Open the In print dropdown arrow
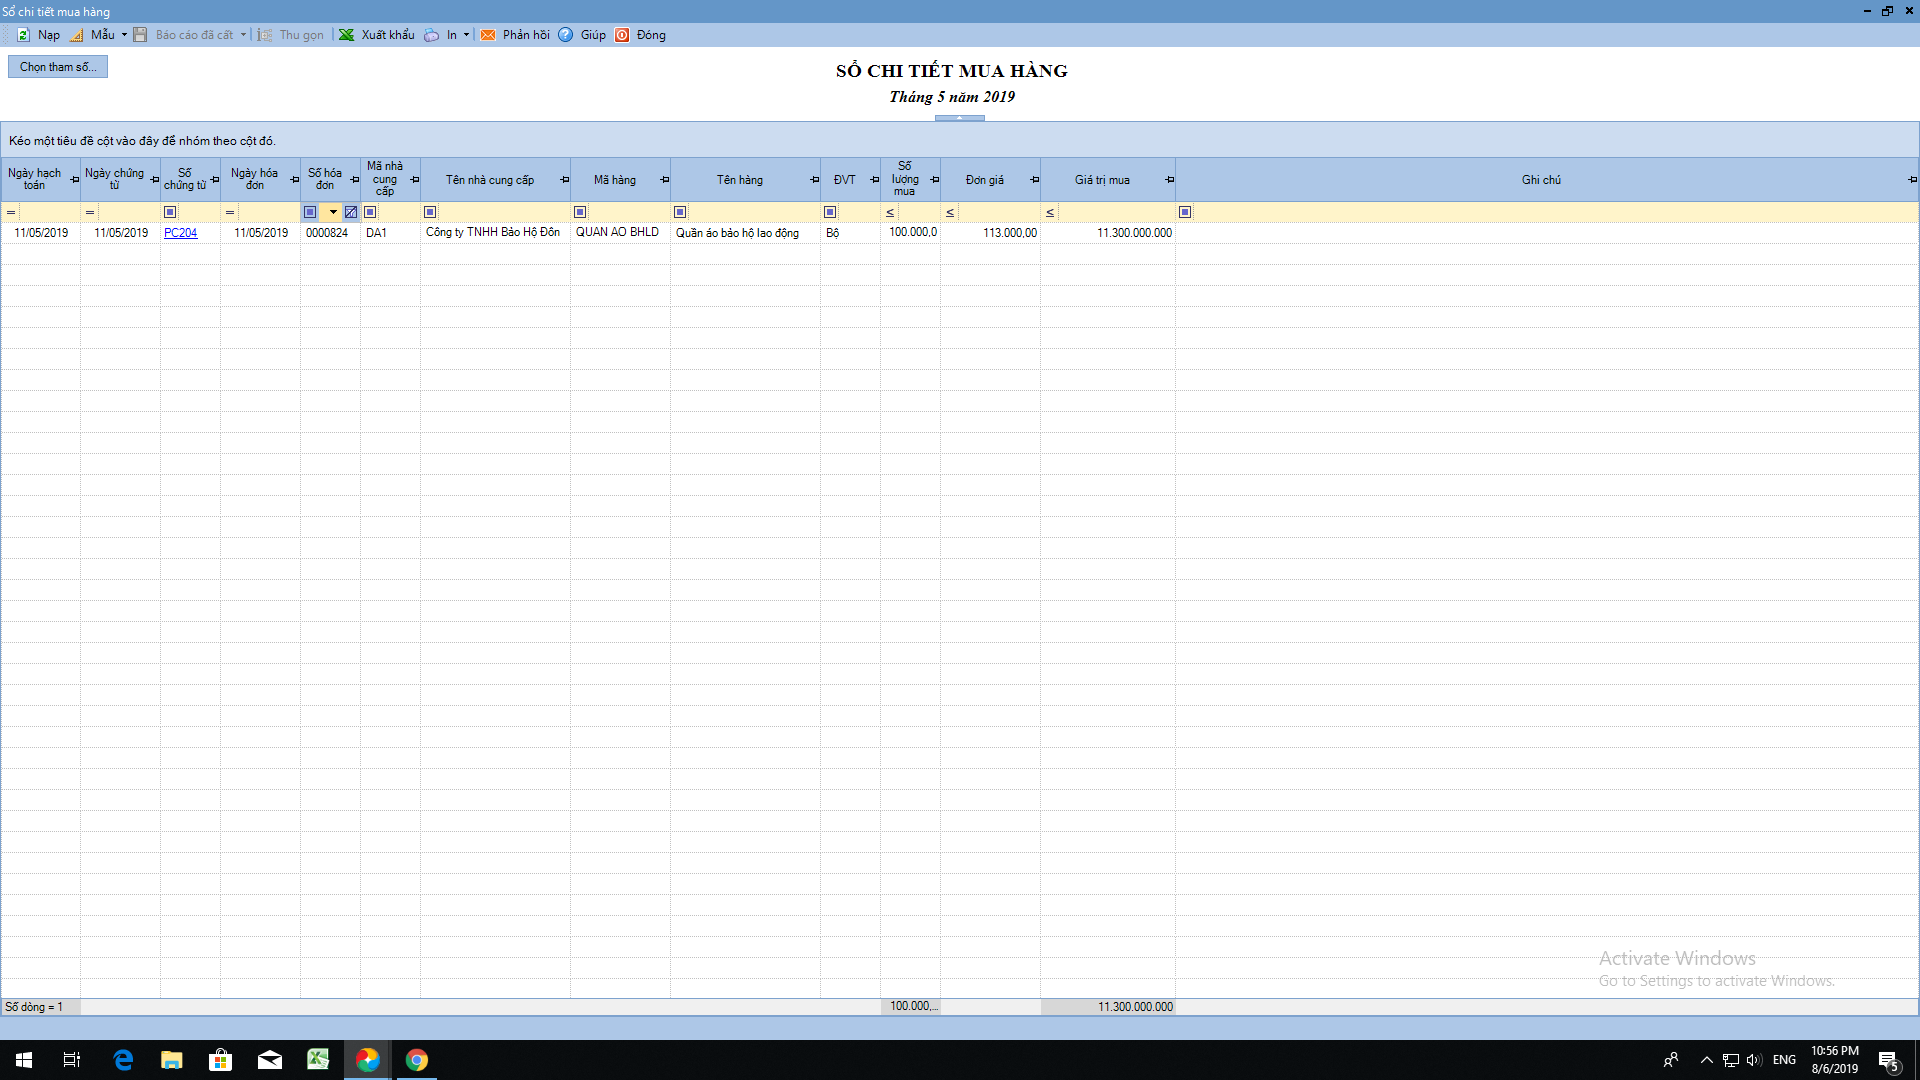The height and width of the screenshot is (1080, 1920). coord(466,35)
